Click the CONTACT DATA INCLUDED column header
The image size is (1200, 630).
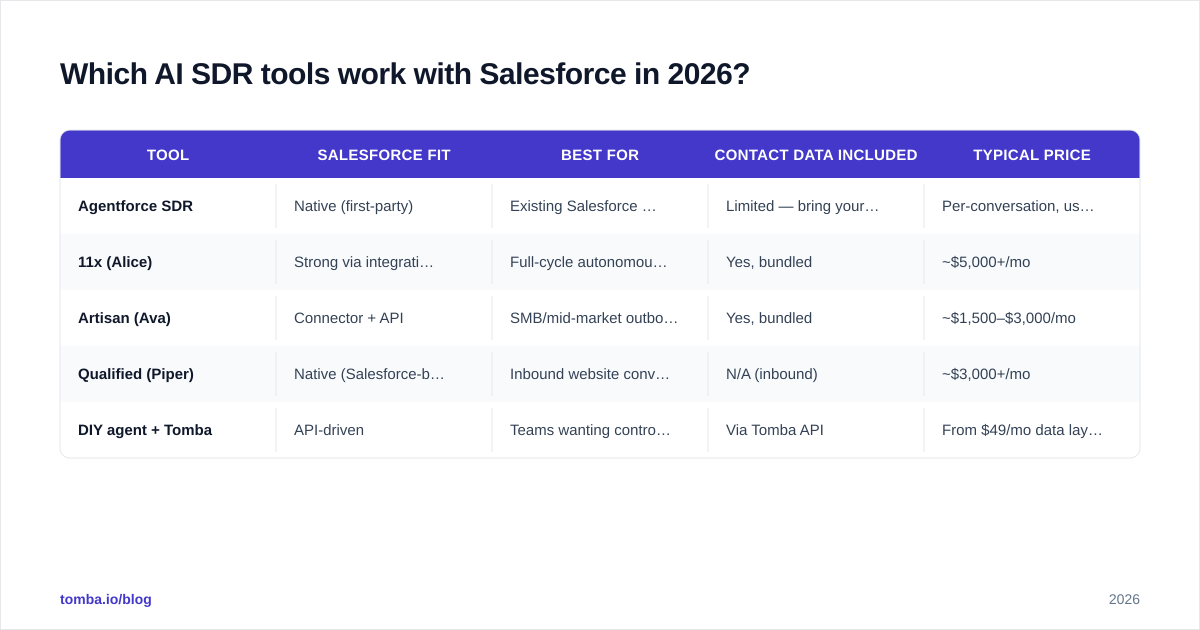tap(816, 155)
